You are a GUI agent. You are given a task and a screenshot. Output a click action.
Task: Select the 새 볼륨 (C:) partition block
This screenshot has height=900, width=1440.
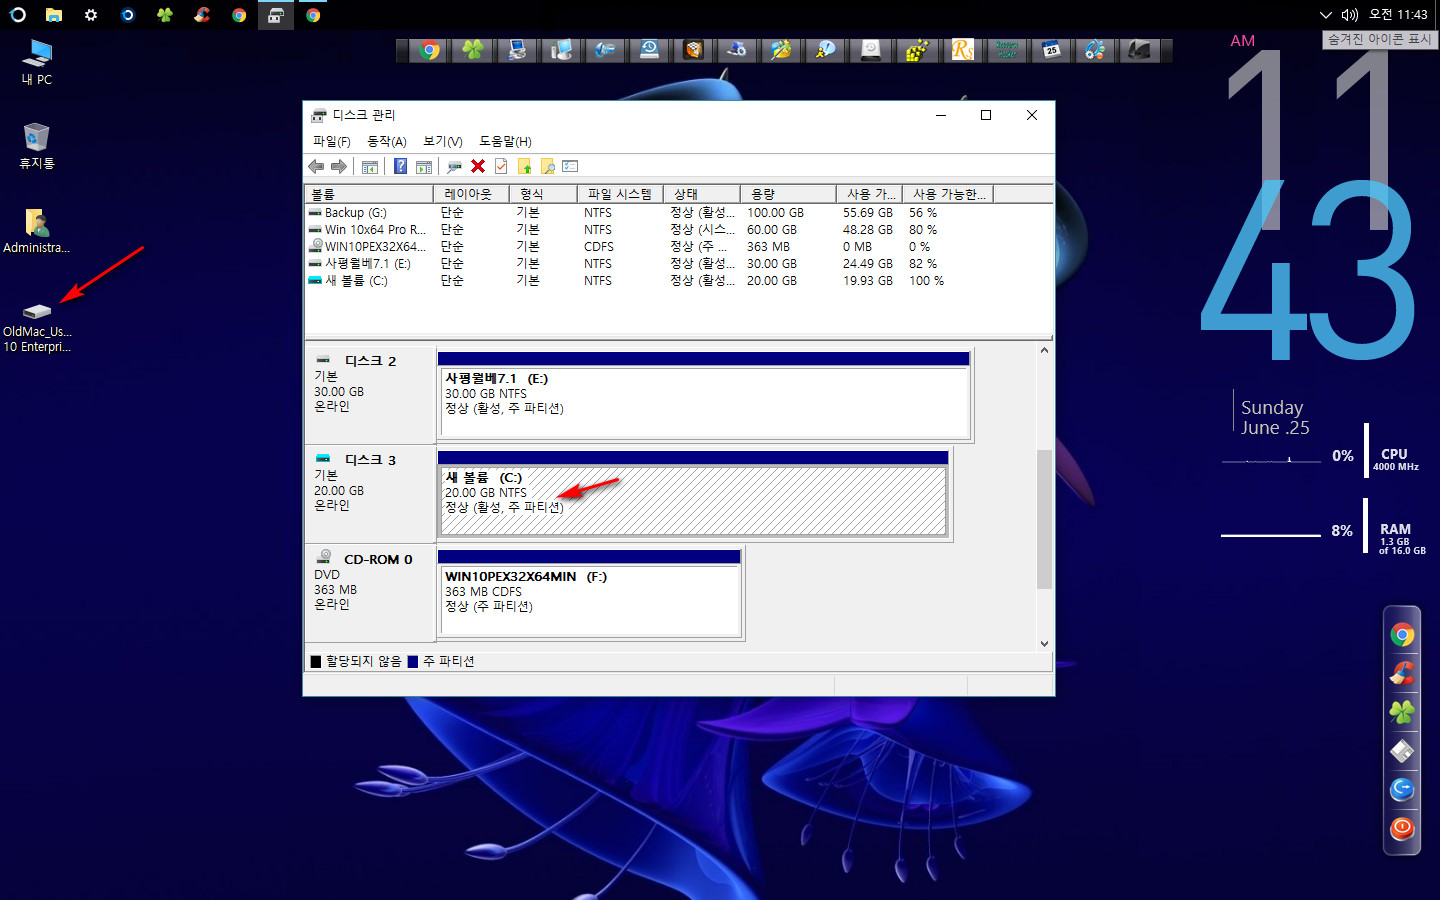[693, 494]
